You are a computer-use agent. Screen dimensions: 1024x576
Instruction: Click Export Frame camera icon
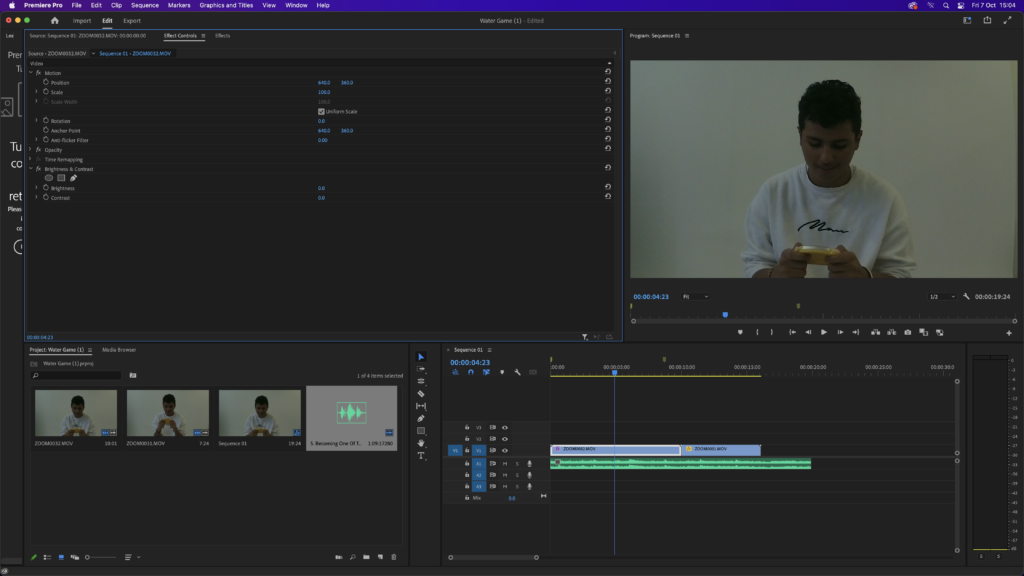coord(908,332)
